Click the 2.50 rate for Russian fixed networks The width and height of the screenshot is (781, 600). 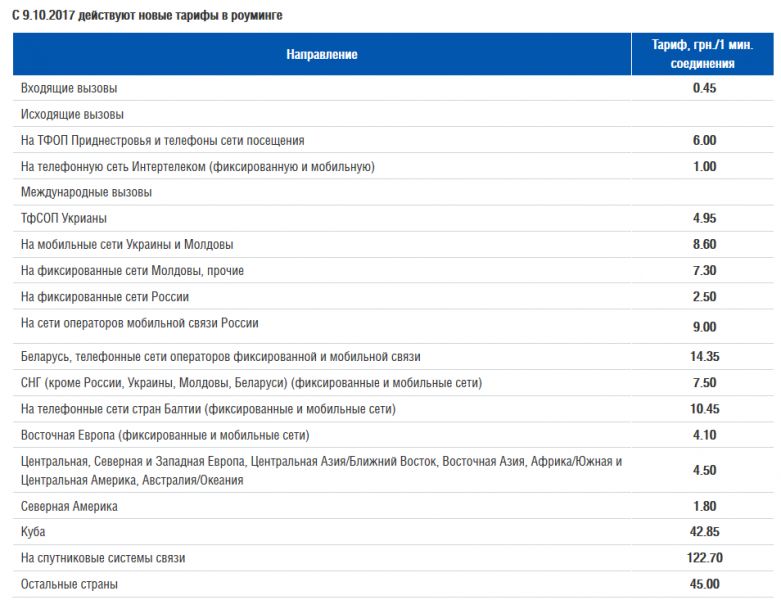click(704, 297)
